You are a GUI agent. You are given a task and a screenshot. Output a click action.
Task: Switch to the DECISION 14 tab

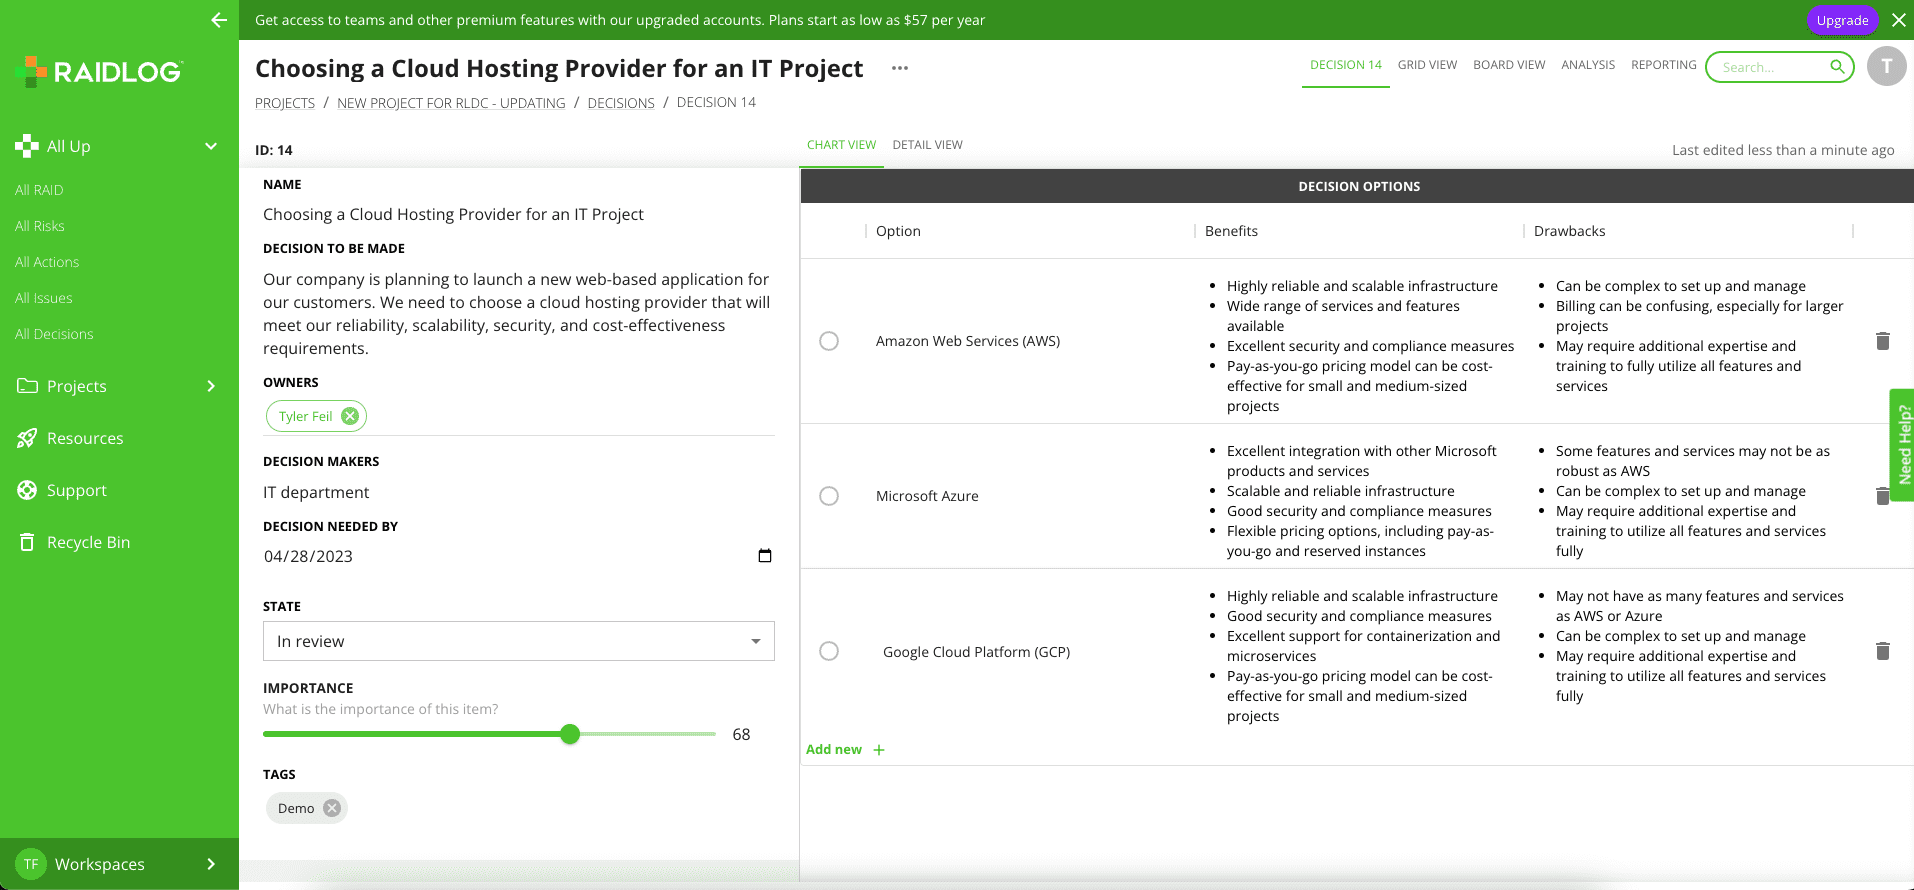click(1346, 65)
